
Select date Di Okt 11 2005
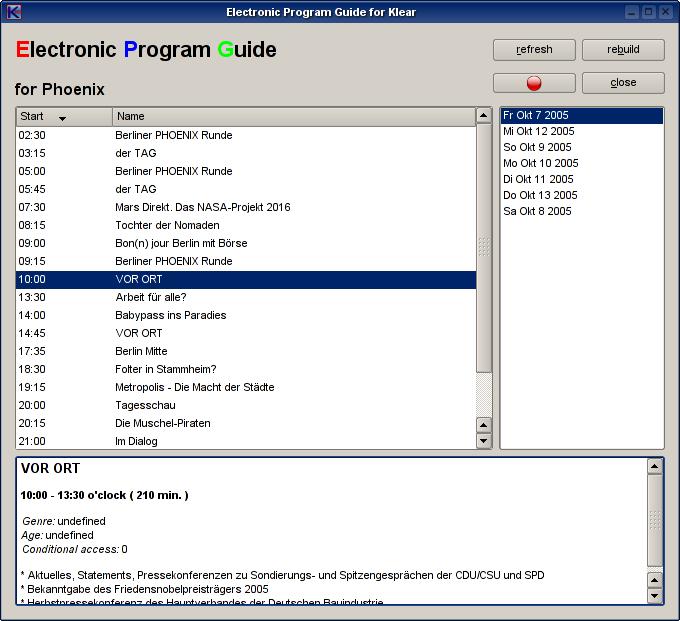582,180
